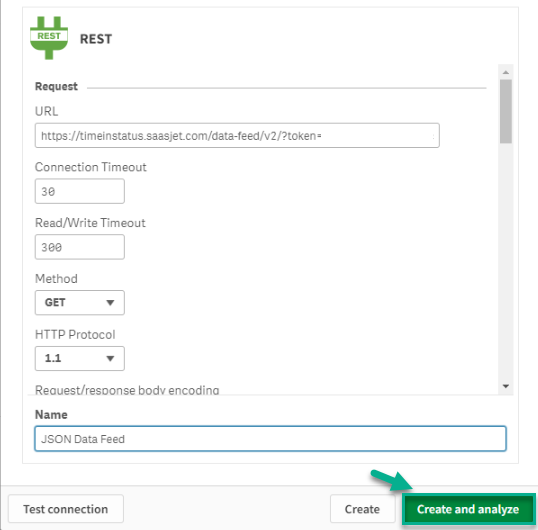Click Test connection button
The height and width of the screenshot is (530, 538).
click(66, 509)
